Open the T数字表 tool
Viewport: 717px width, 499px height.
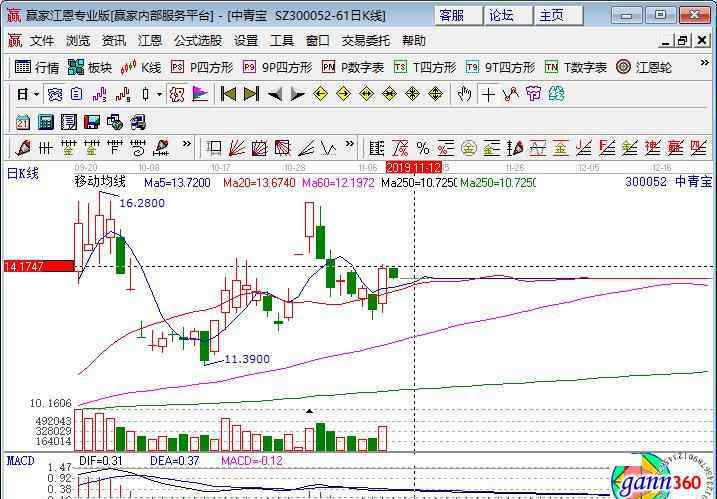point(575,68)
